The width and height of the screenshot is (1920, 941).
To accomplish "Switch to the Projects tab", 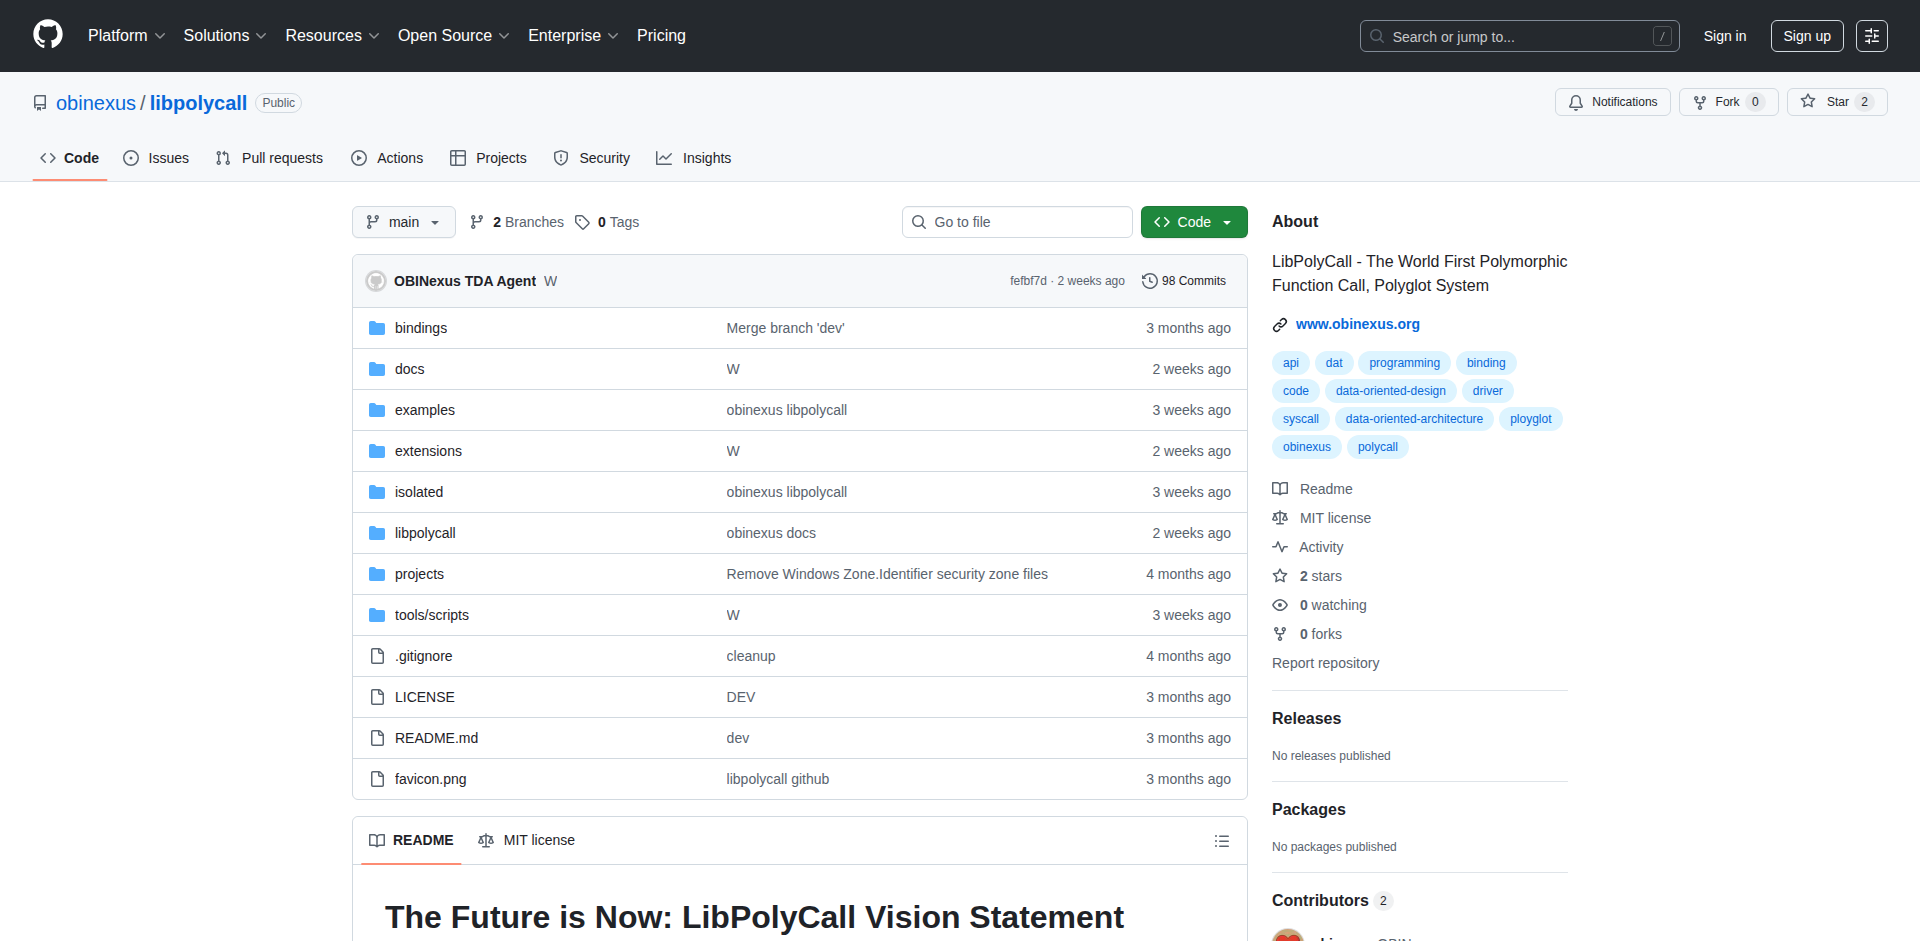I will 488,158.
